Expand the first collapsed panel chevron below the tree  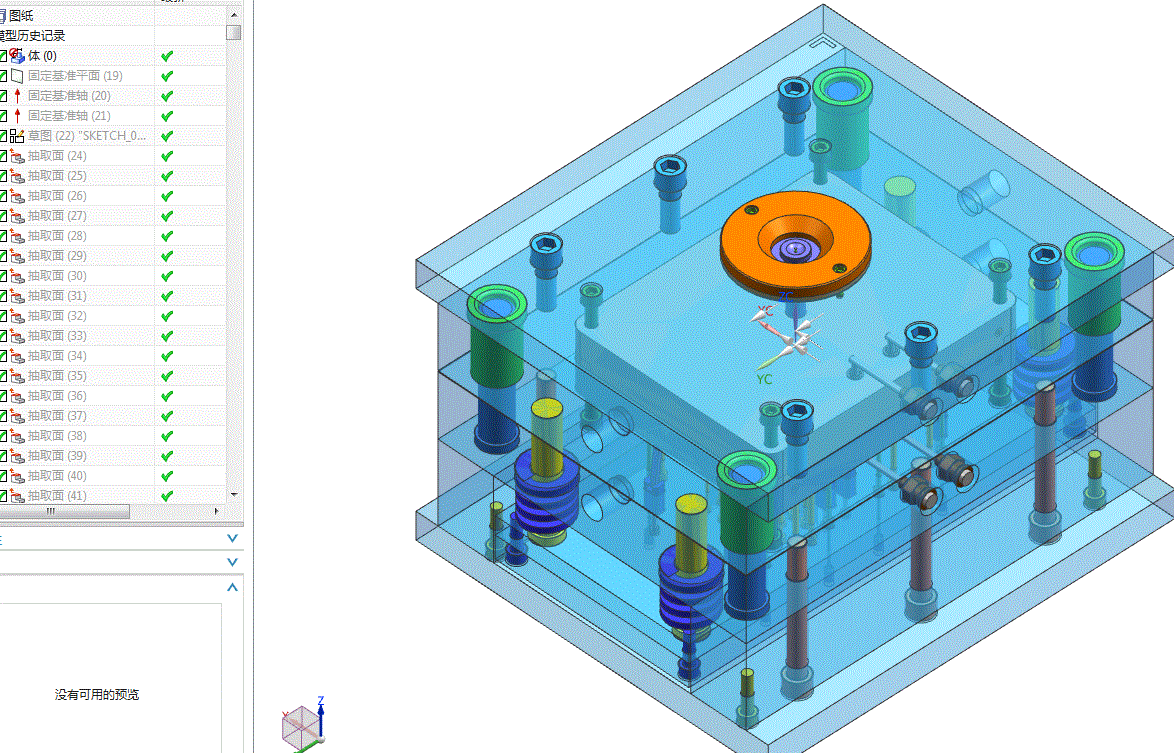pyautogui.click(x=232, y=538)
